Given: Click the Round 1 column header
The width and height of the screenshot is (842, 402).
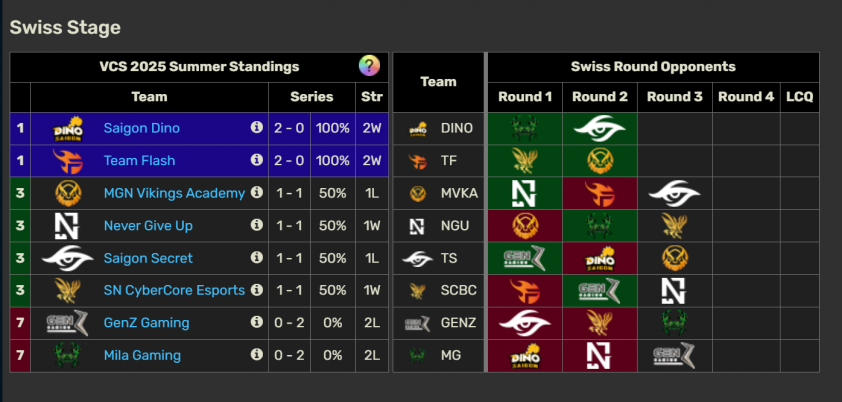Looking at the screenshot, I should point(525,97).
